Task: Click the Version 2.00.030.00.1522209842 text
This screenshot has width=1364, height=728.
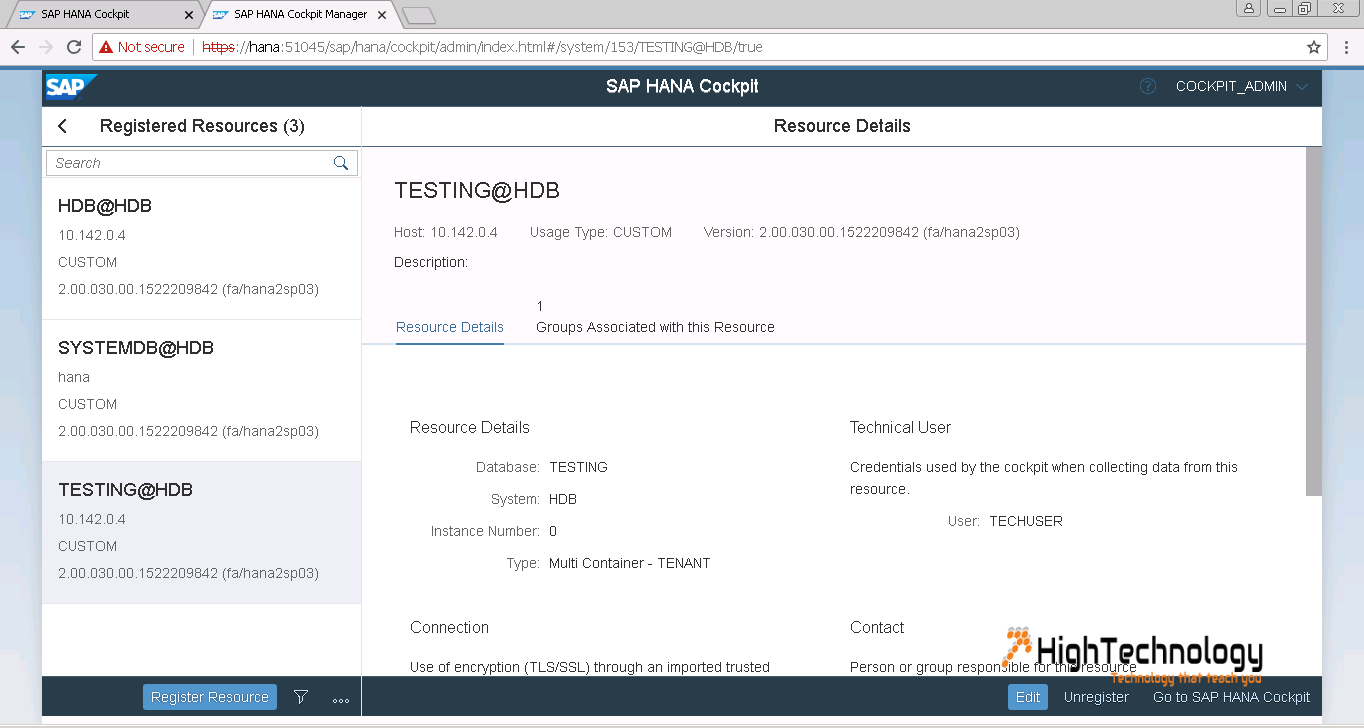Action: click(862, 232)
